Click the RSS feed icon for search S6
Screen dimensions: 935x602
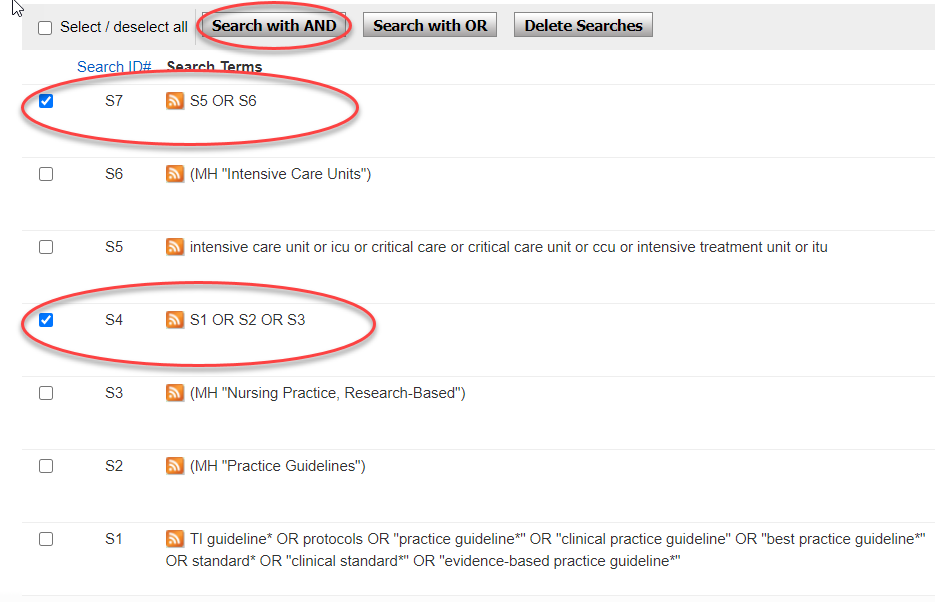click(x=175, y=174)
